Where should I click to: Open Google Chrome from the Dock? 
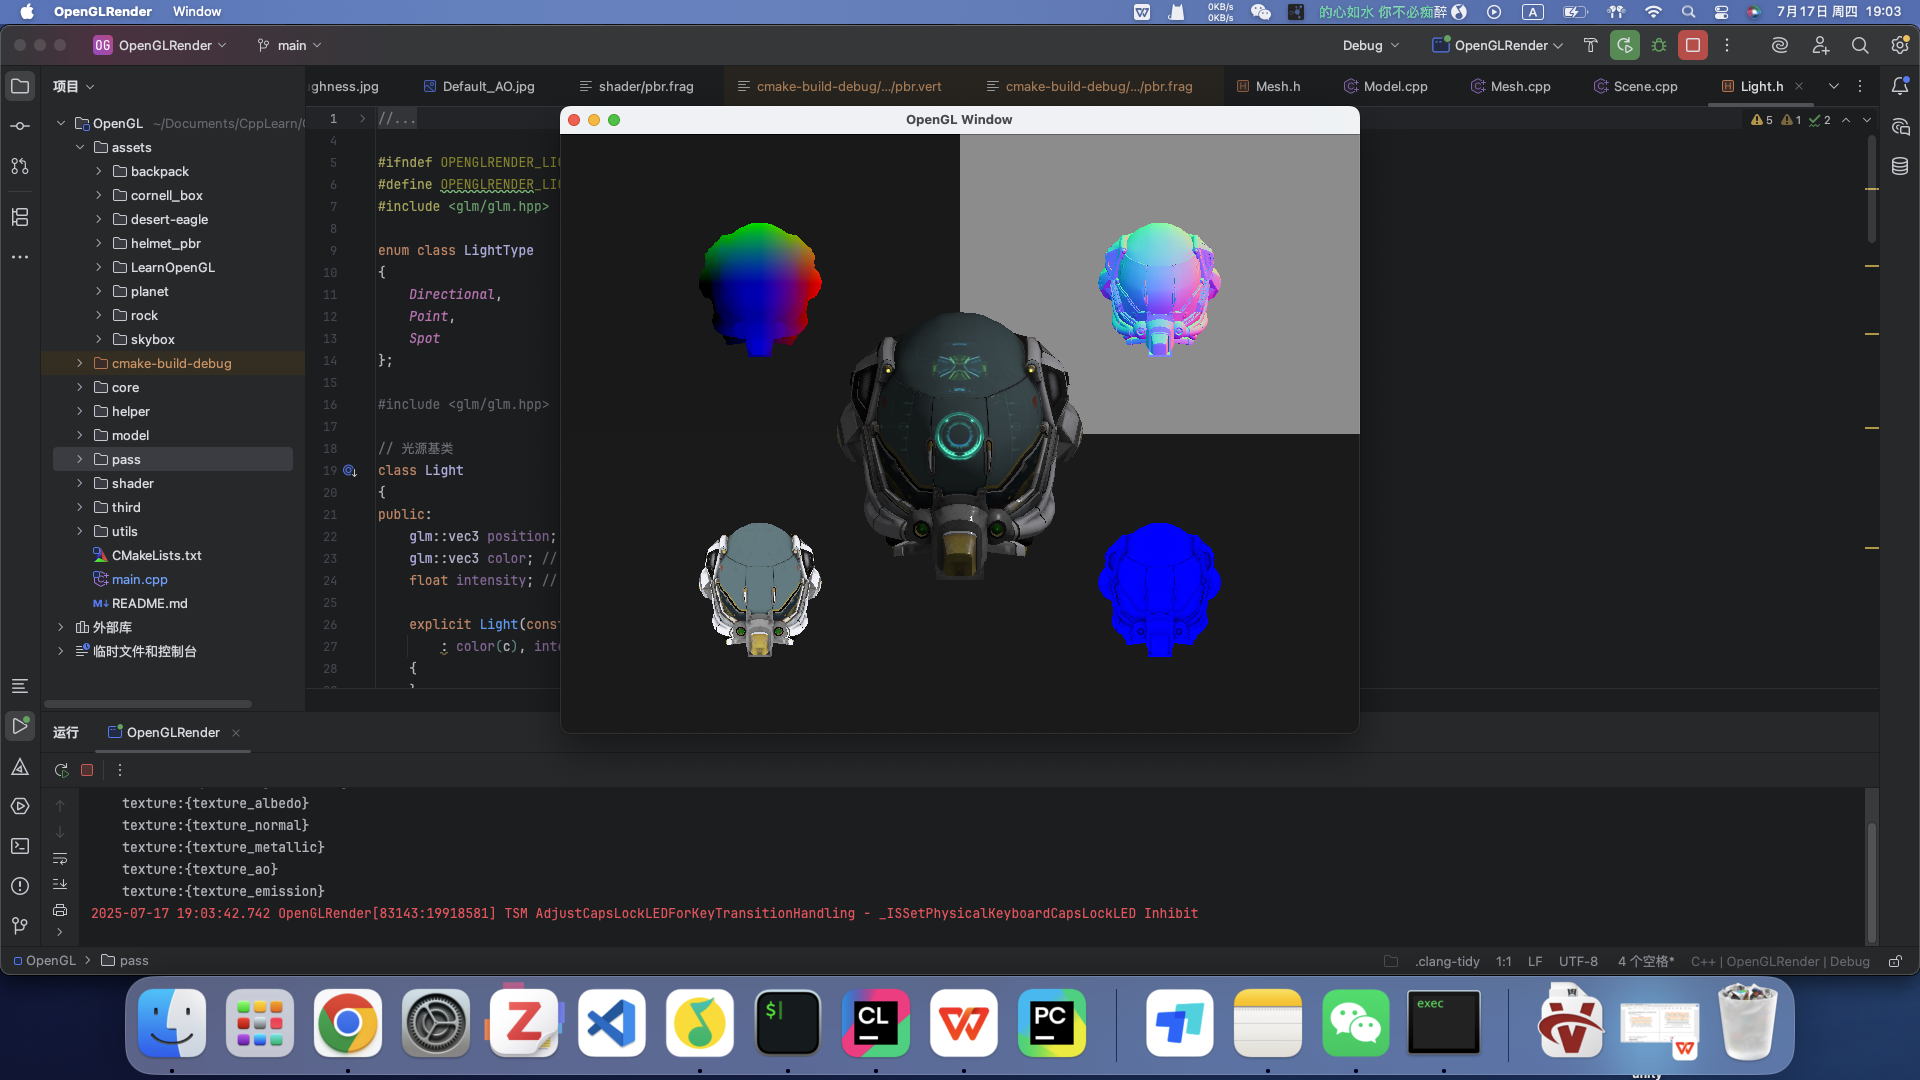click(x=347, y=1023)
